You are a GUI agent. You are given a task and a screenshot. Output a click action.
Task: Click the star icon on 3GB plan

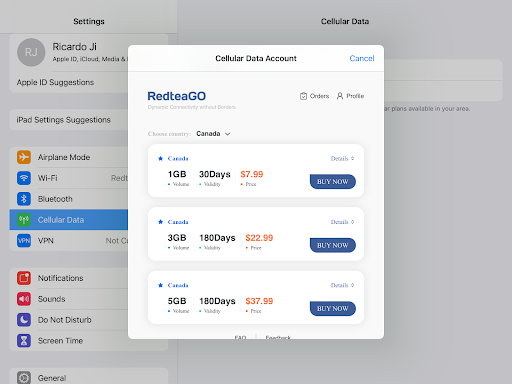coord(160,222)
